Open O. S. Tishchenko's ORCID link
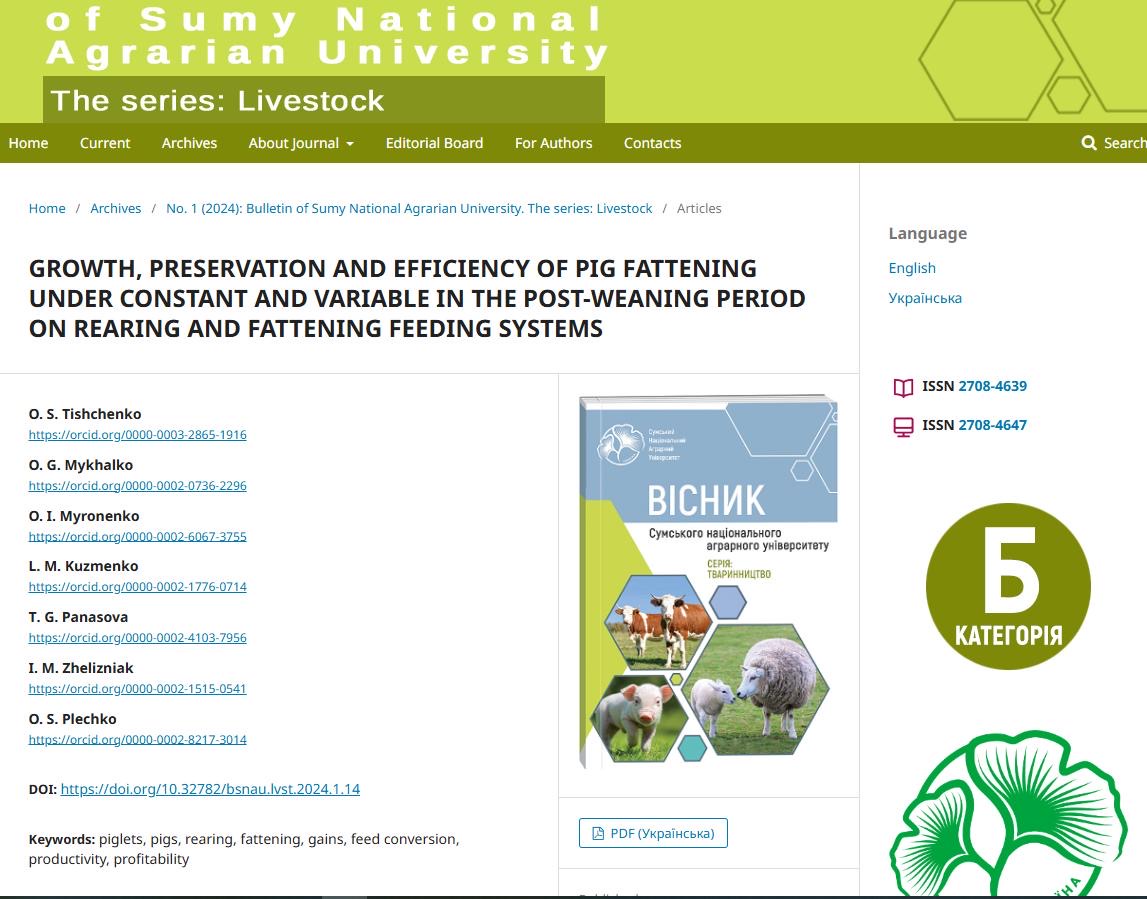The width and height of the screenshot is (1147, 899). tap(137, 435)
